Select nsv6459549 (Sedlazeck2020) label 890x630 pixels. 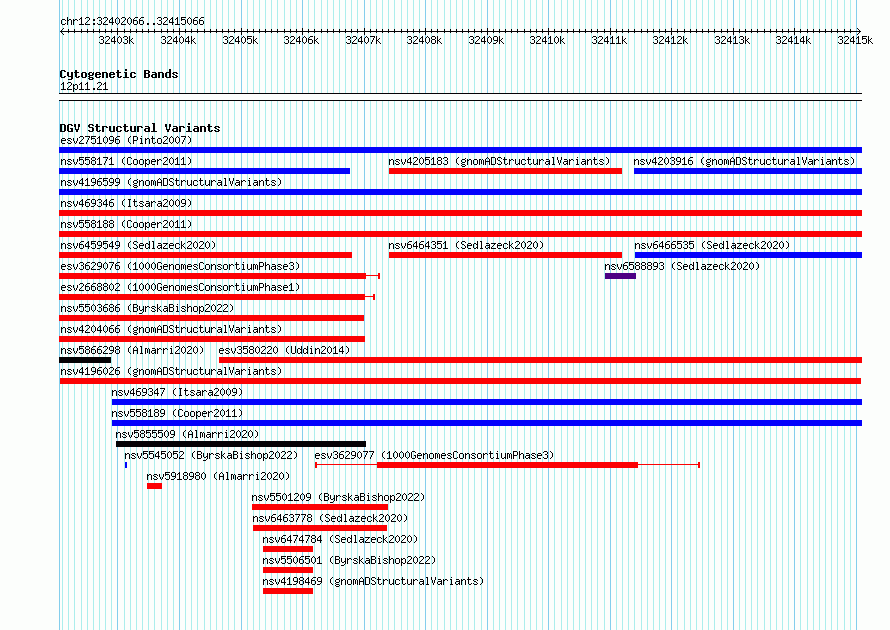pyautogui.click(x=138, y=245)
